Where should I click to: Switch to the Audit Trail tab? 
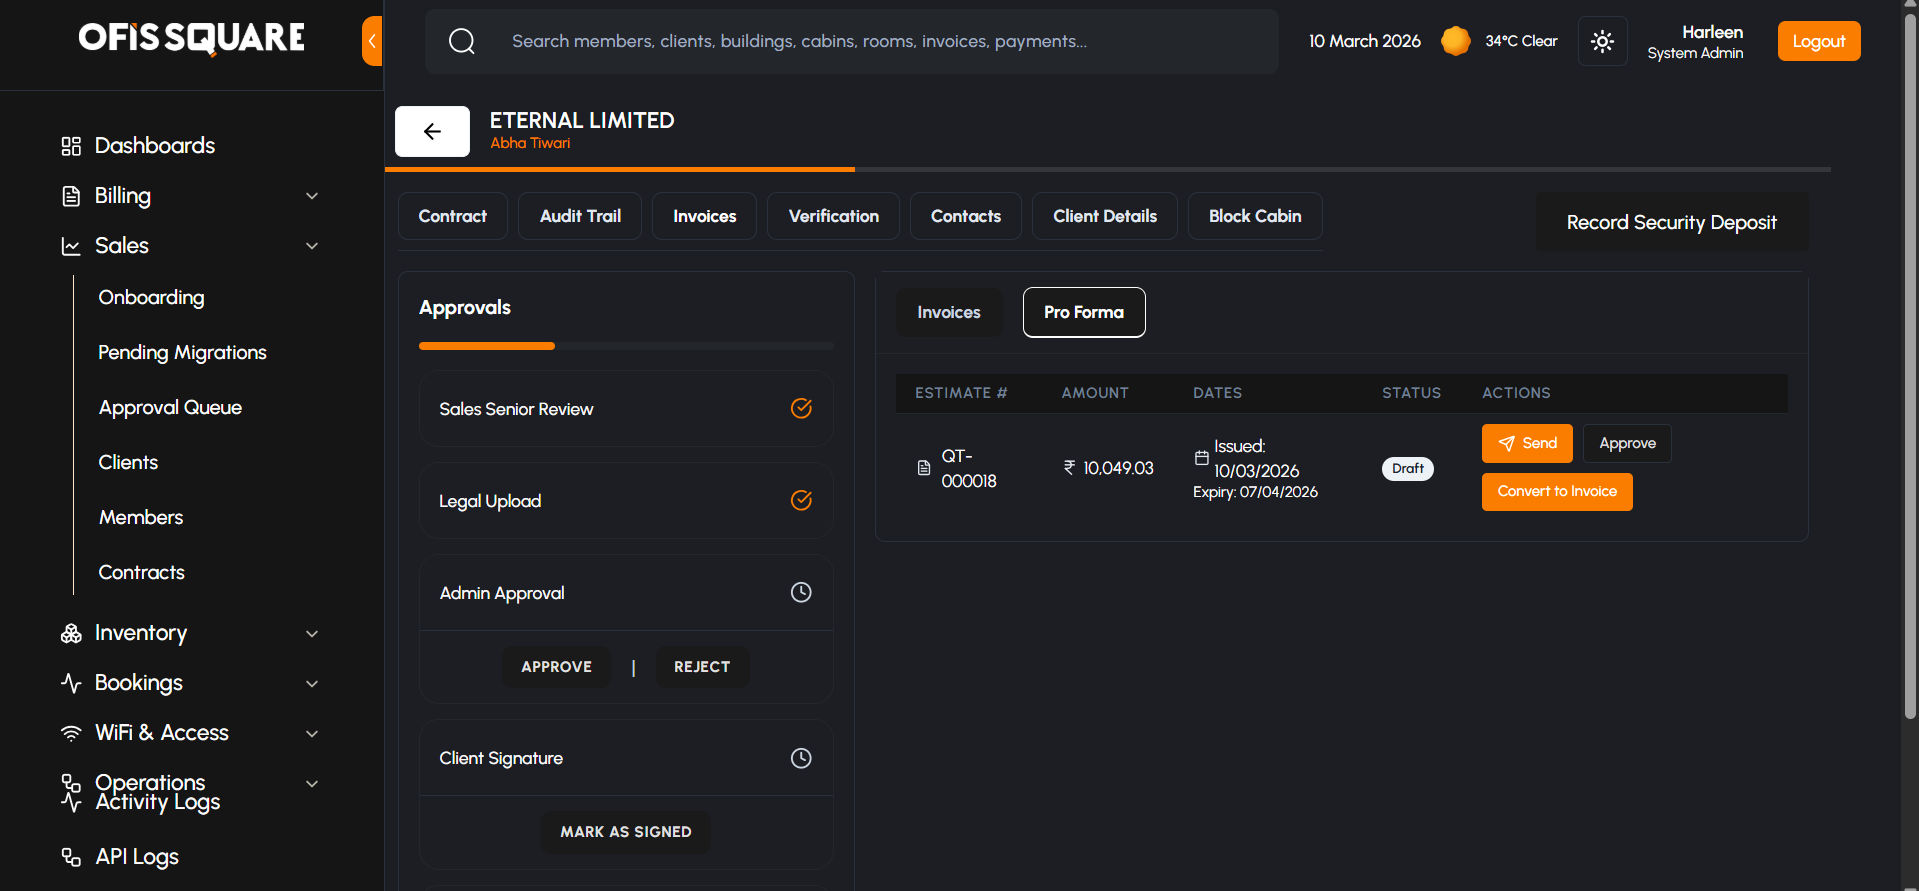pyautogui.click(x=580, y=216)
